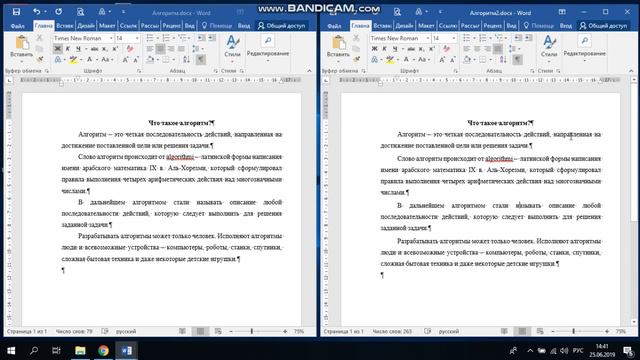Adjust zoom slider in right window
This screenshot has width=640, height=360.
tap(573, 331)
